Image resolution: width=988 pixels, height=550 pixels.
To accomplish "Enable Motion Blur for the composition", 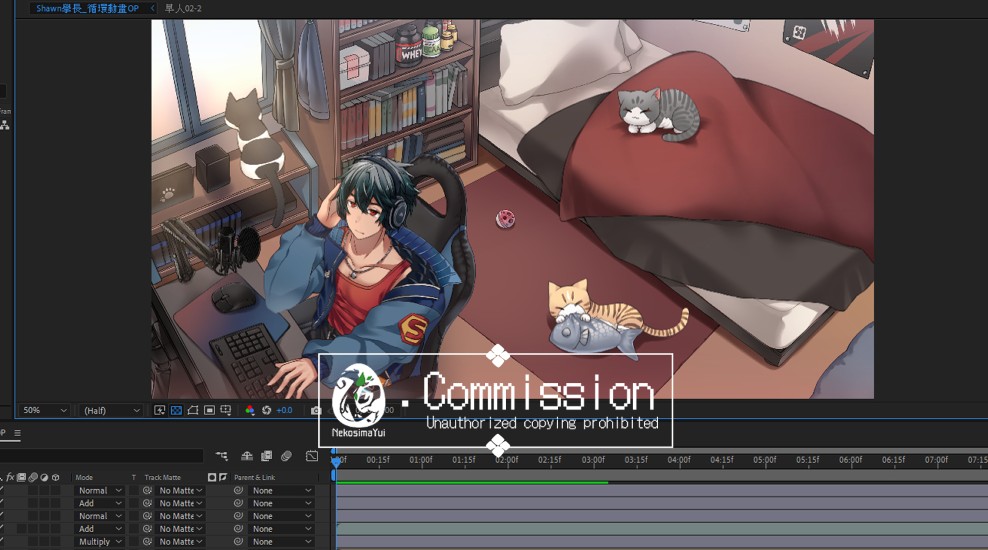I will pos(286,456).
